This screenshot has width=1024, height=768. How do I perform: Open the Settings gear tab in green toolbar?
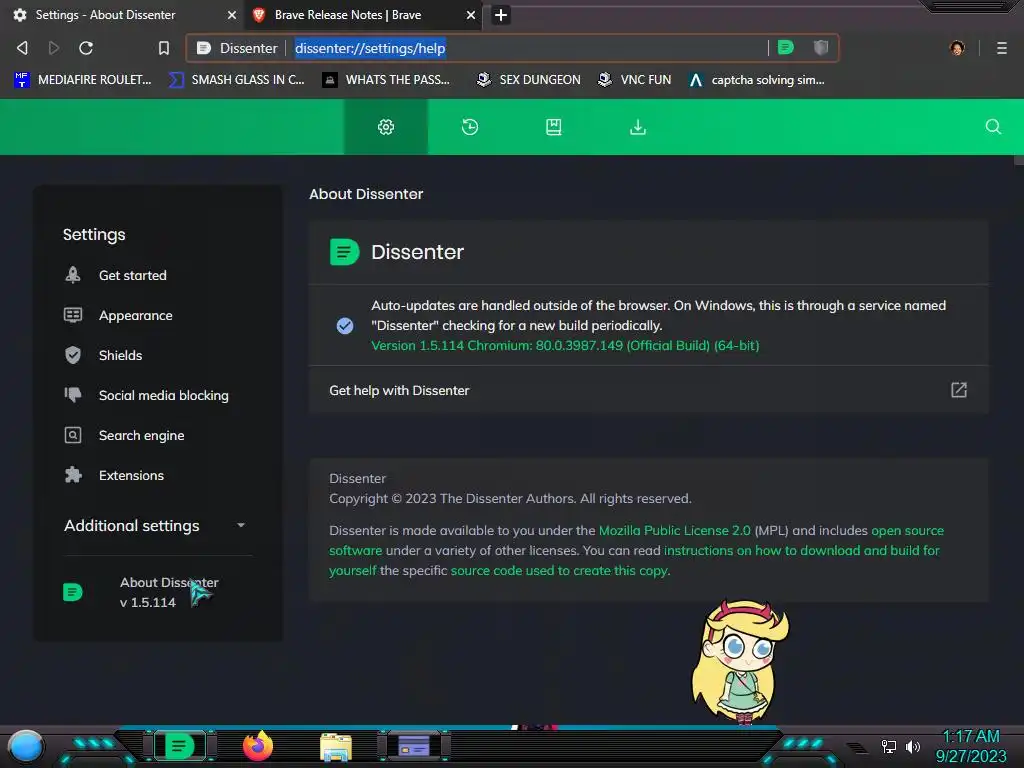point(386,127)
